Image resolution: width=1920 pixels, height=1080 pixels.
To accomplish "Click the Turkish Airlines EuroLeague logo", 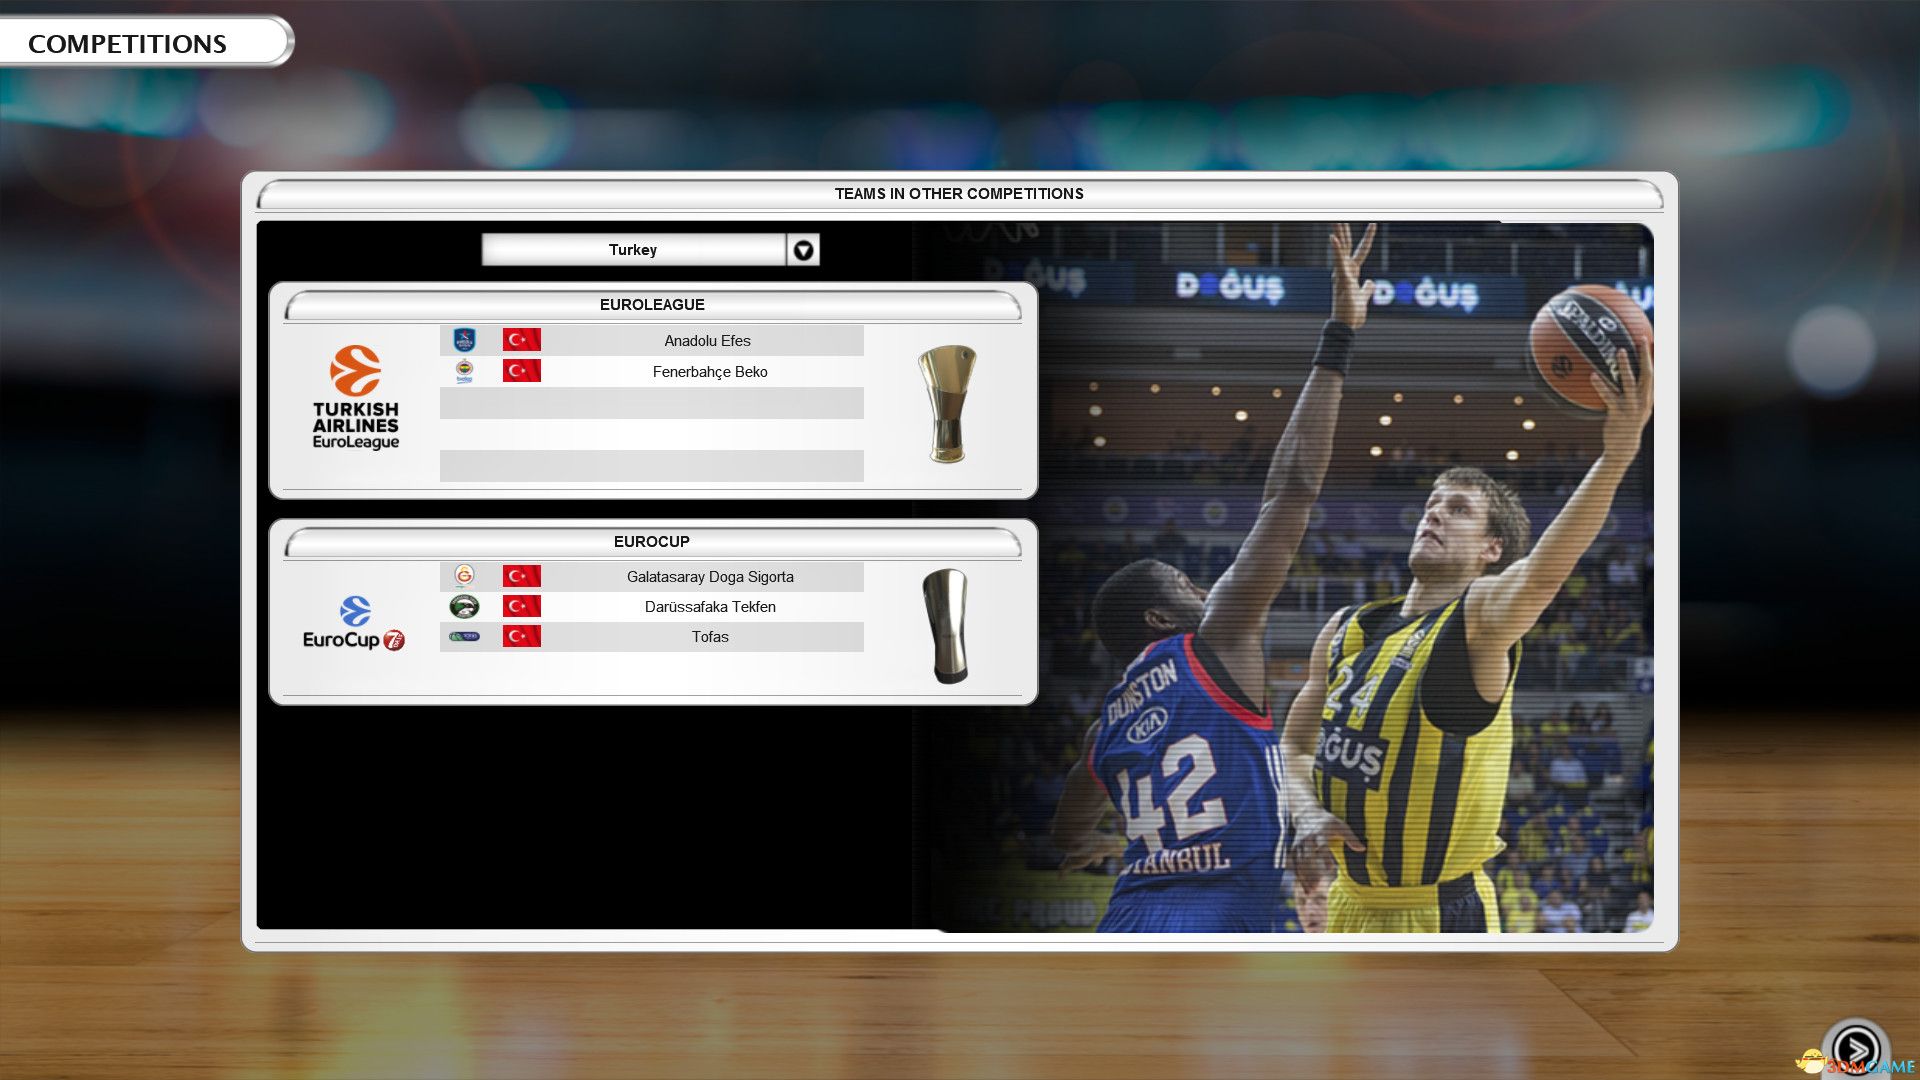I will pyautogui.click(x=355, y=398).
